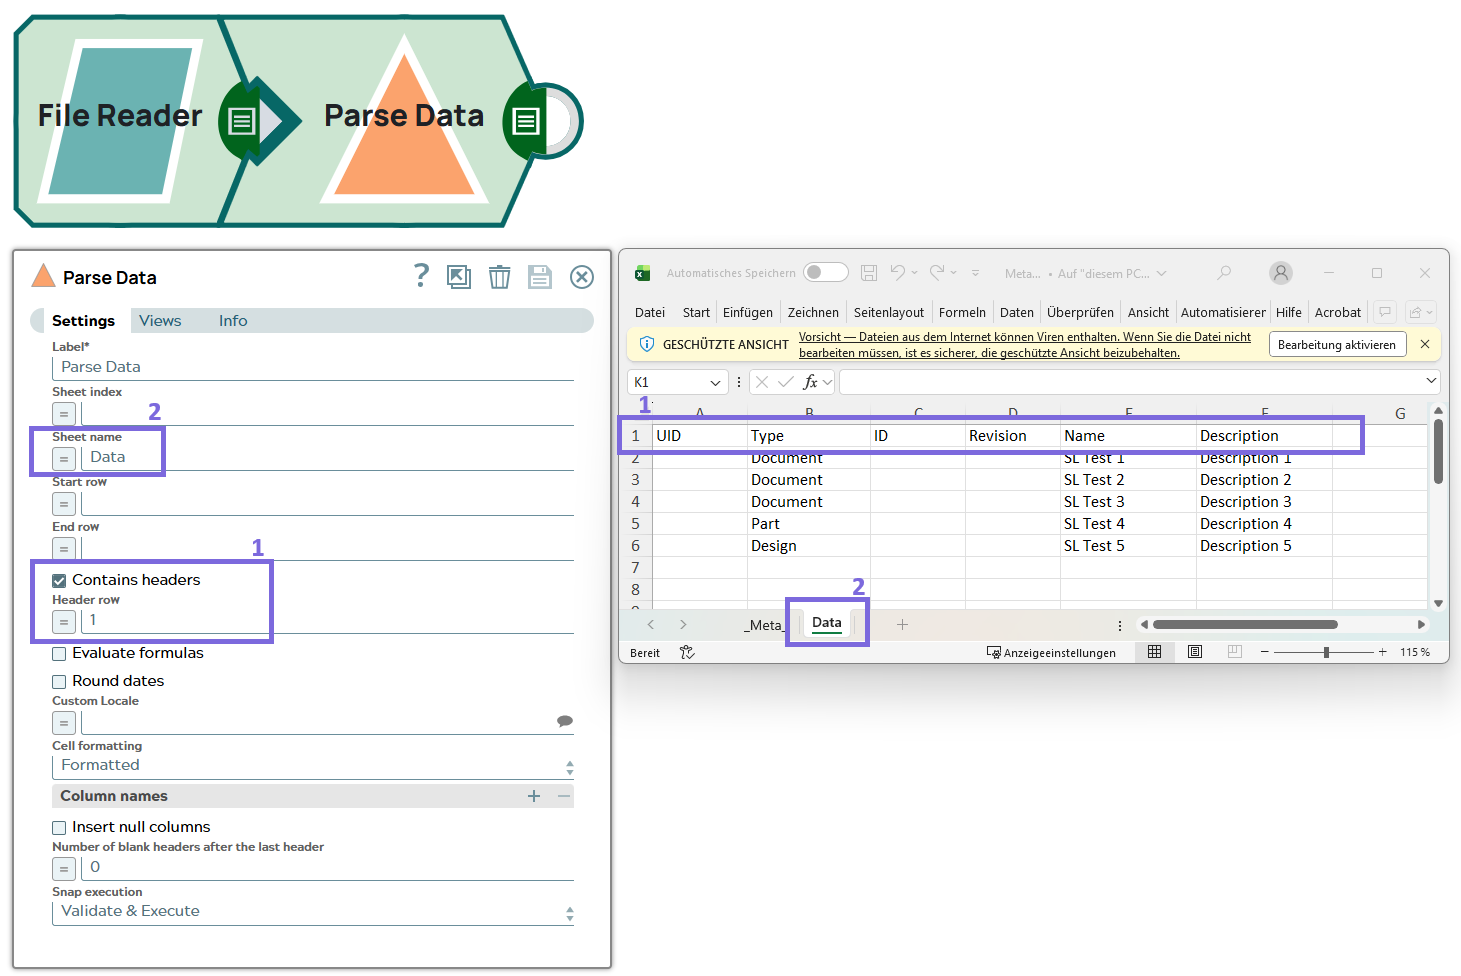This screenshot has height=976, width=1461.
Task: Click the Header row input field
Action: [x=327, y=620]
